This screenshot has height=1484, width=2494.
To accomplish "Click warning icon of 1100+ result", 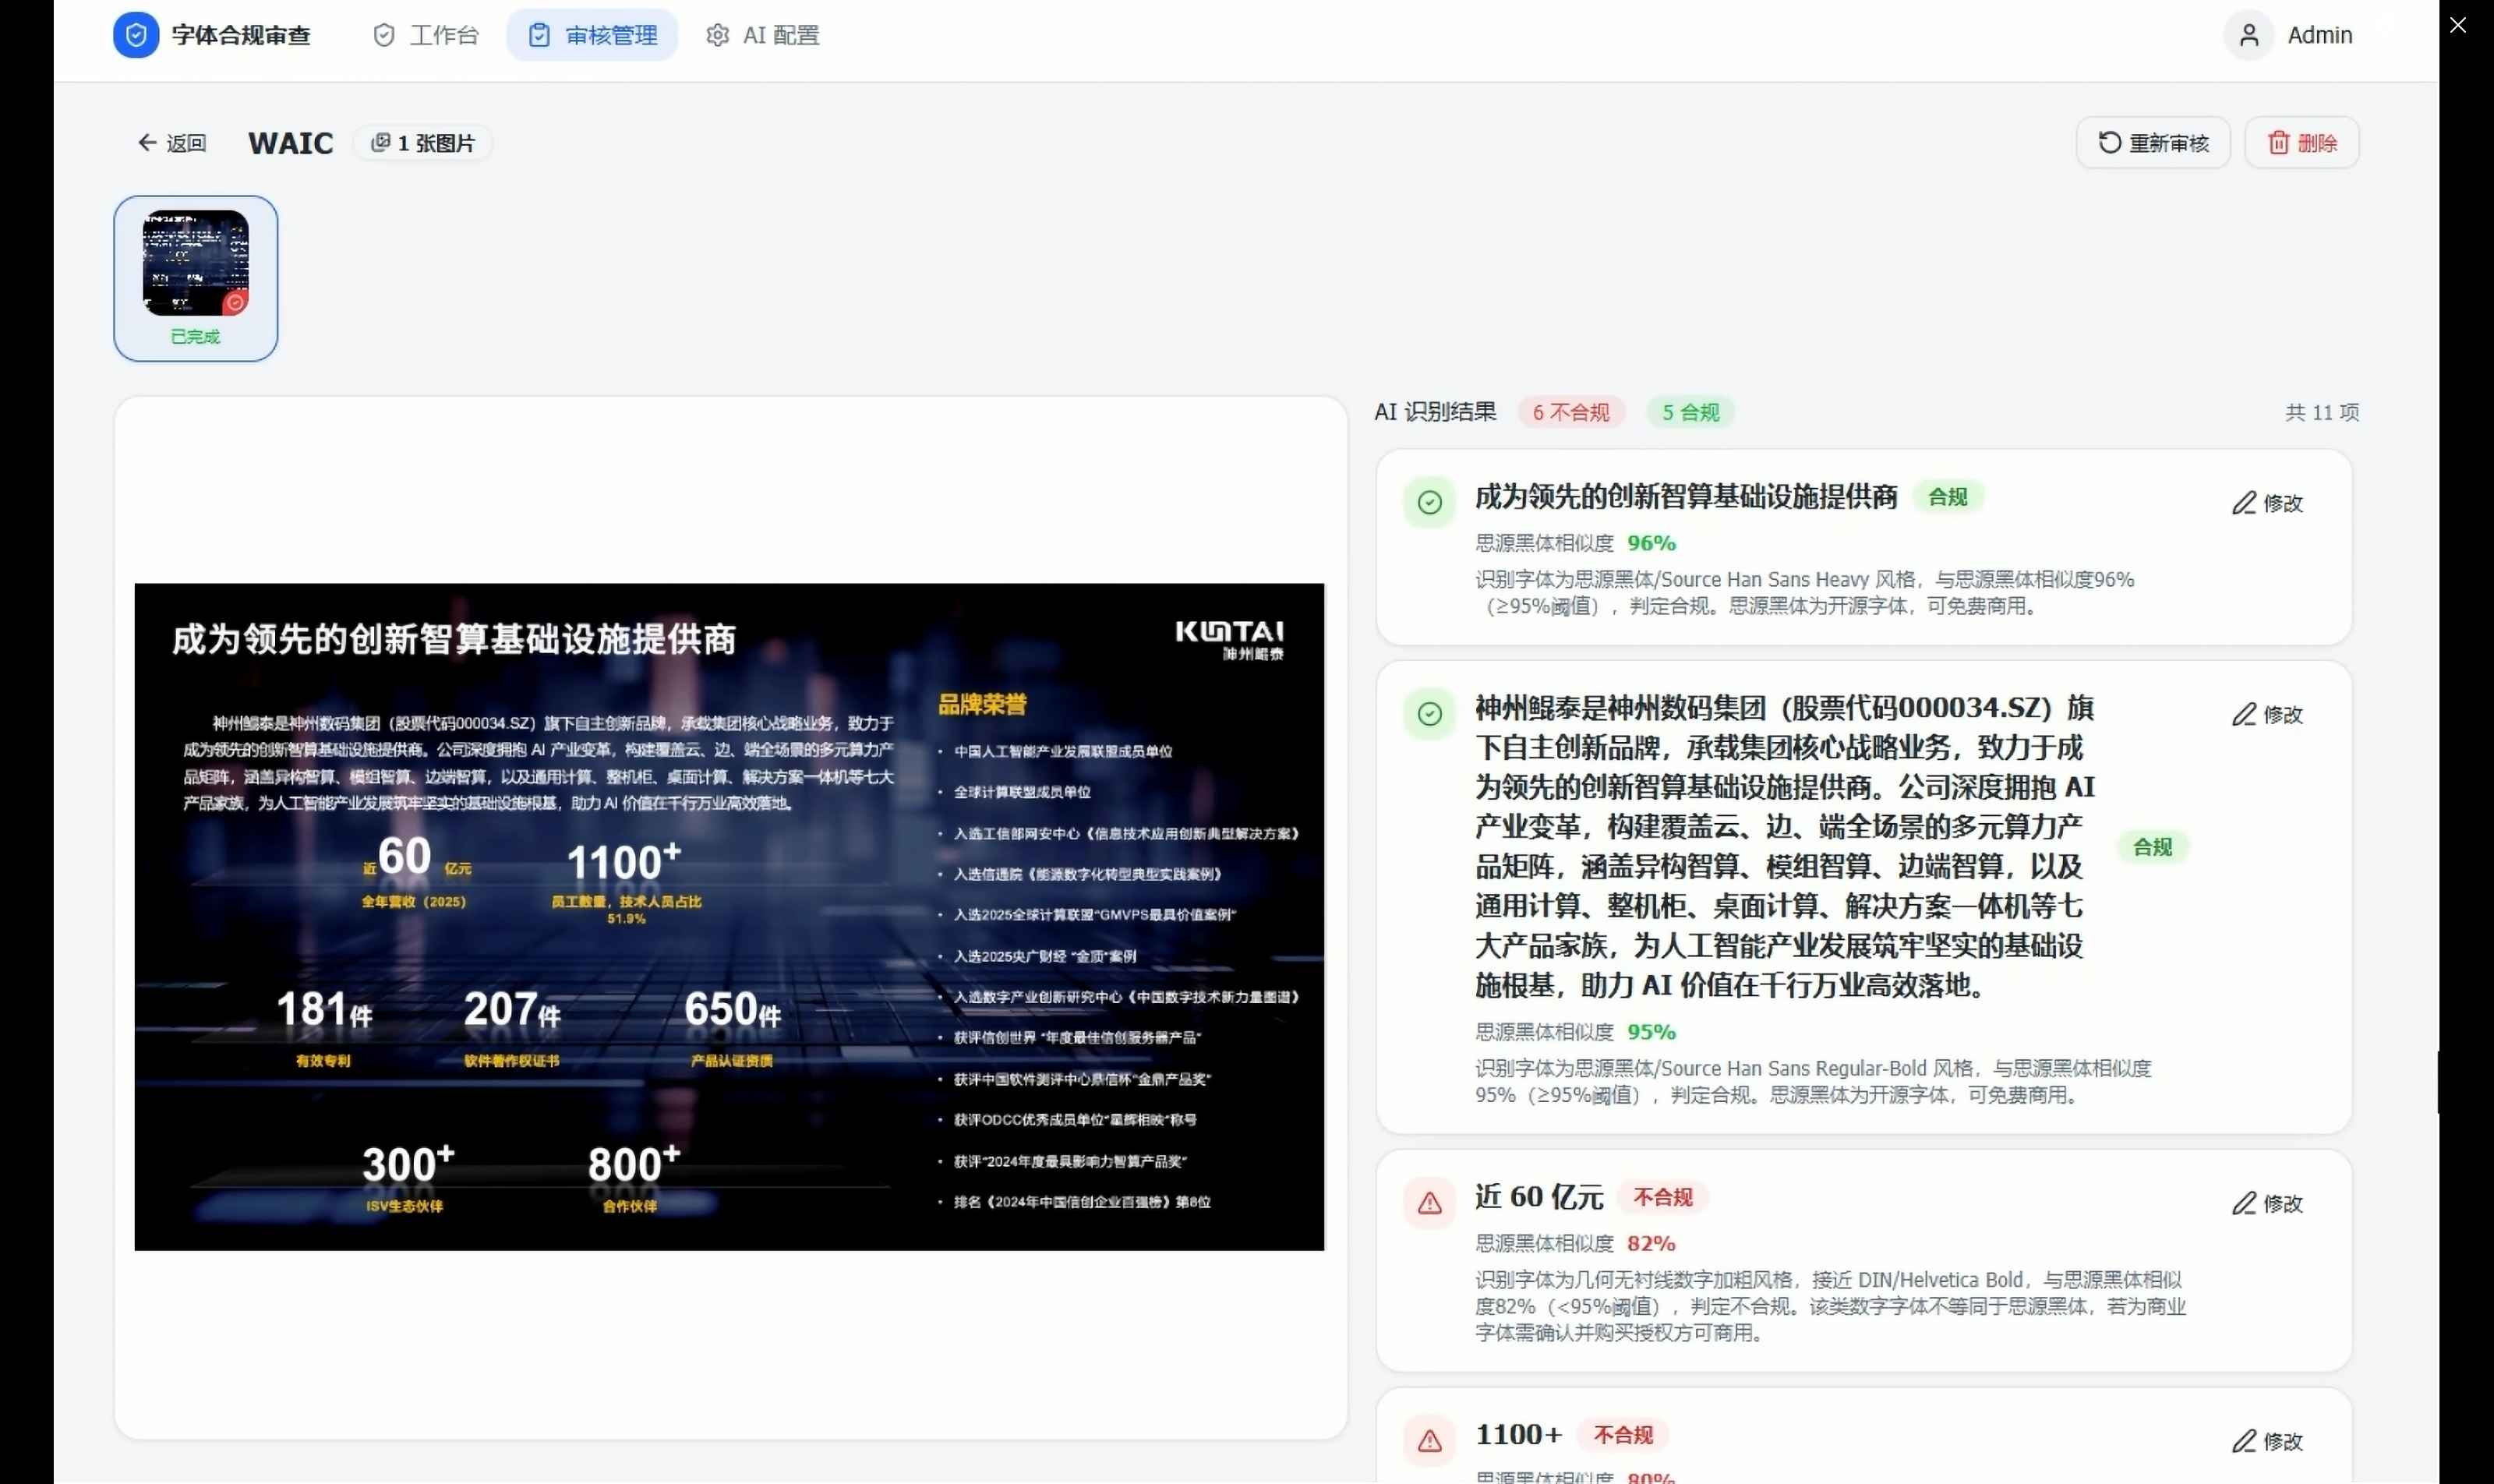I will pyautogui.click(x=1430, y=1440).
